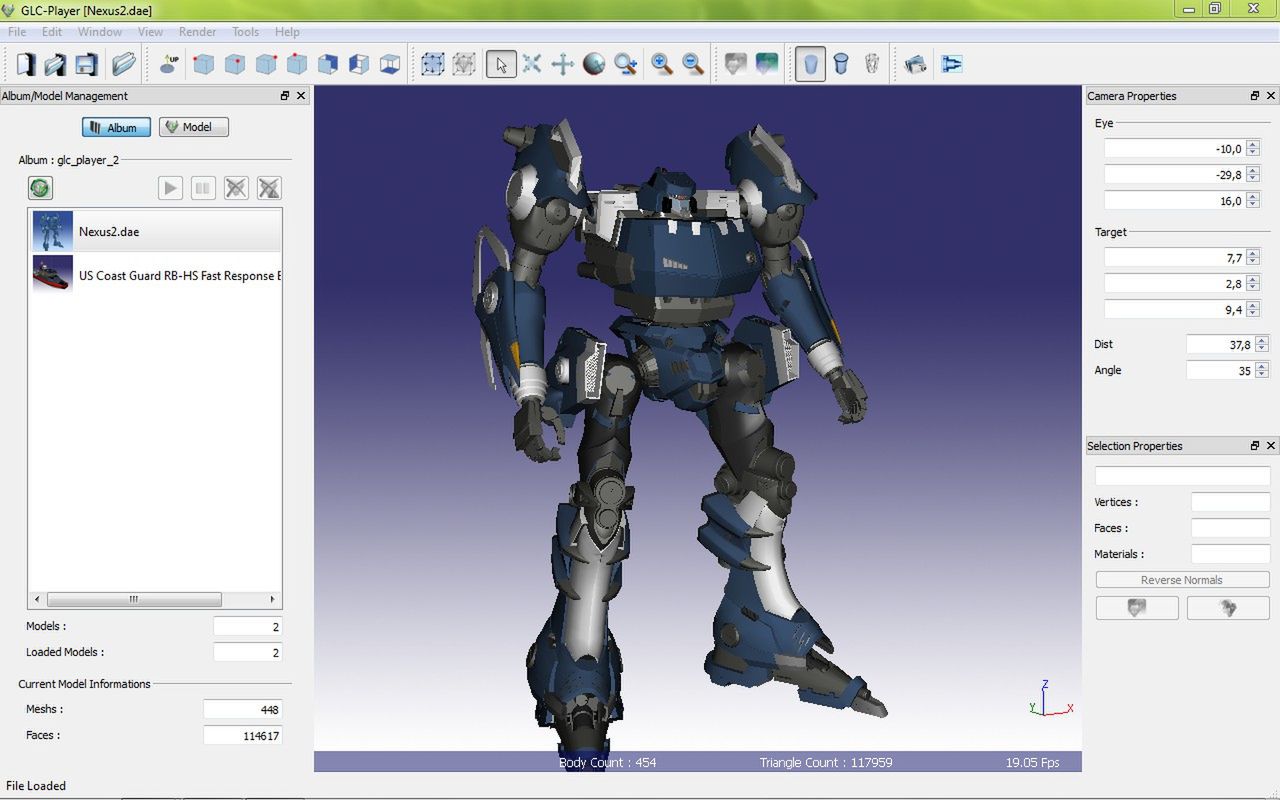Switch panel to Model view
1280x800 pixels.
pyautogui.click(x=194, y=127)
